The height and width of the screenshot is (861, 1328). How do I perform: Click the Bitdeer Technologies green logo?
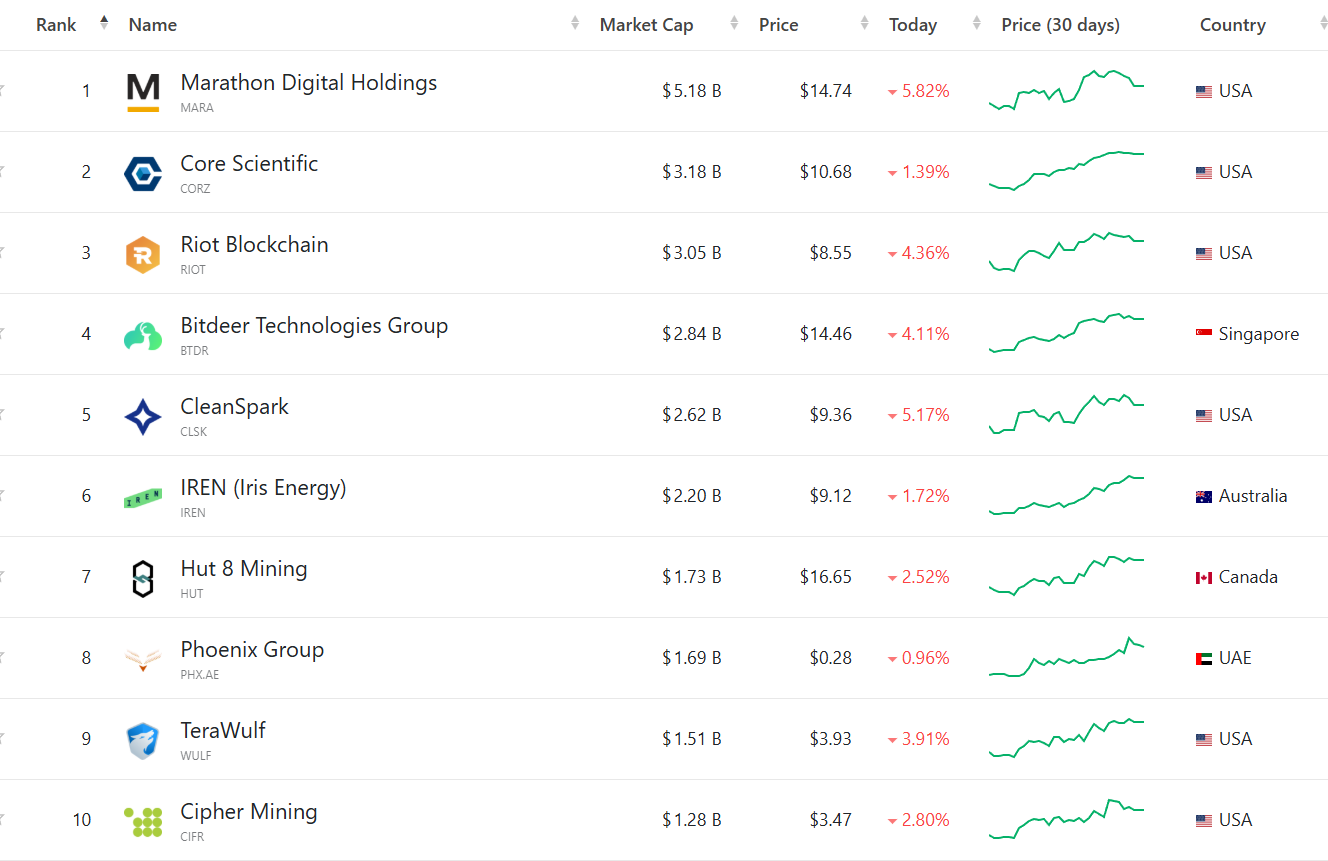click(x=143, y=335)
